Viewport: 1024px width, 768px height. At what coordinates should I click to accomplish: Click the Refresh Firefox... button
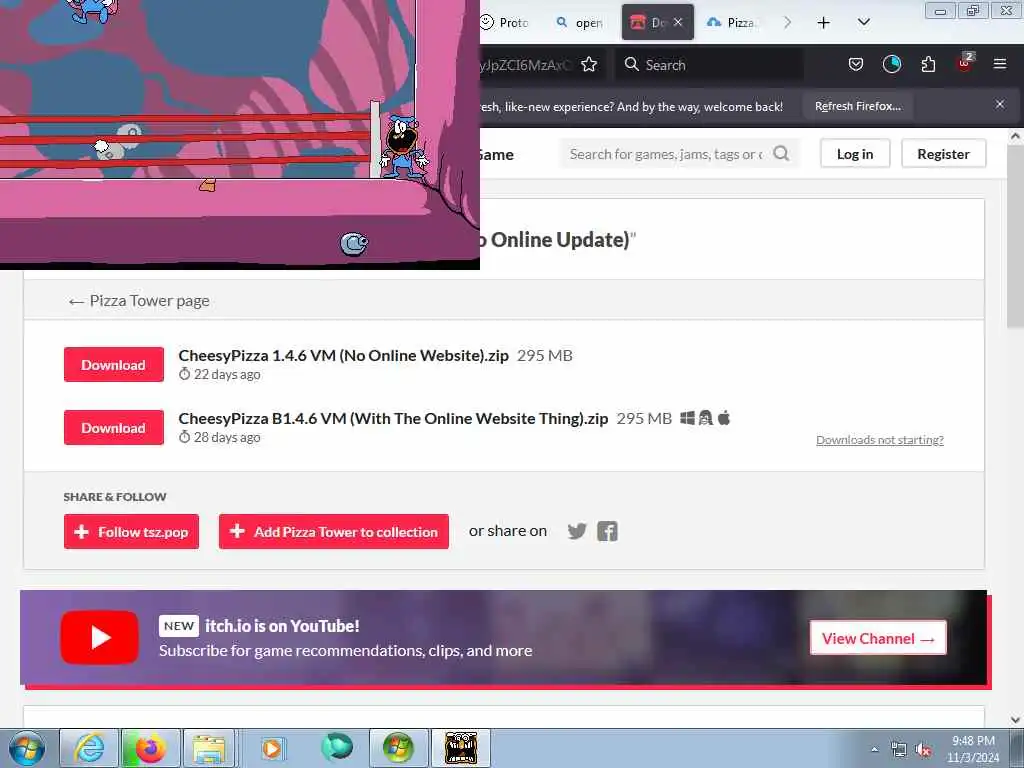[858, 106]
